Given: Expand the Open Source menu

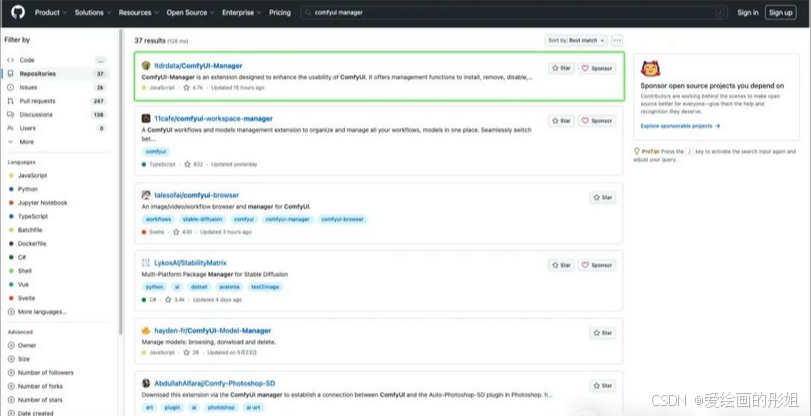Looking at the screenshot, I should (x=190, y=12).
